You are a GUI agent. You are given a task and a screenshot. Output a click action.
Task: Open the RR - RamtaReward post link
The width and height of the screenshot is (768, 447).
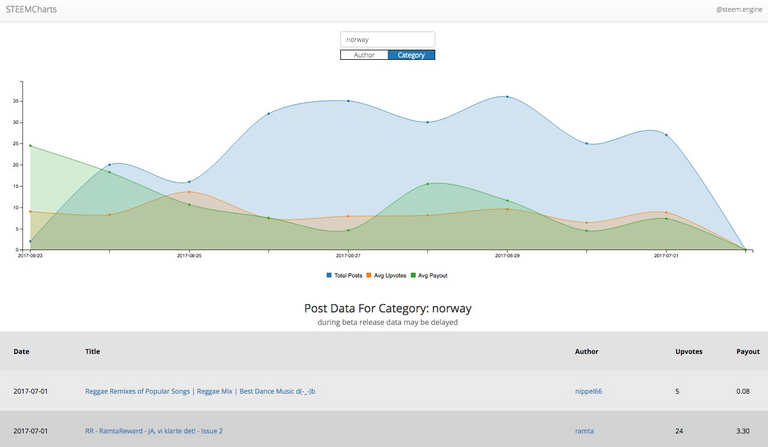click(x=154, y=431)
